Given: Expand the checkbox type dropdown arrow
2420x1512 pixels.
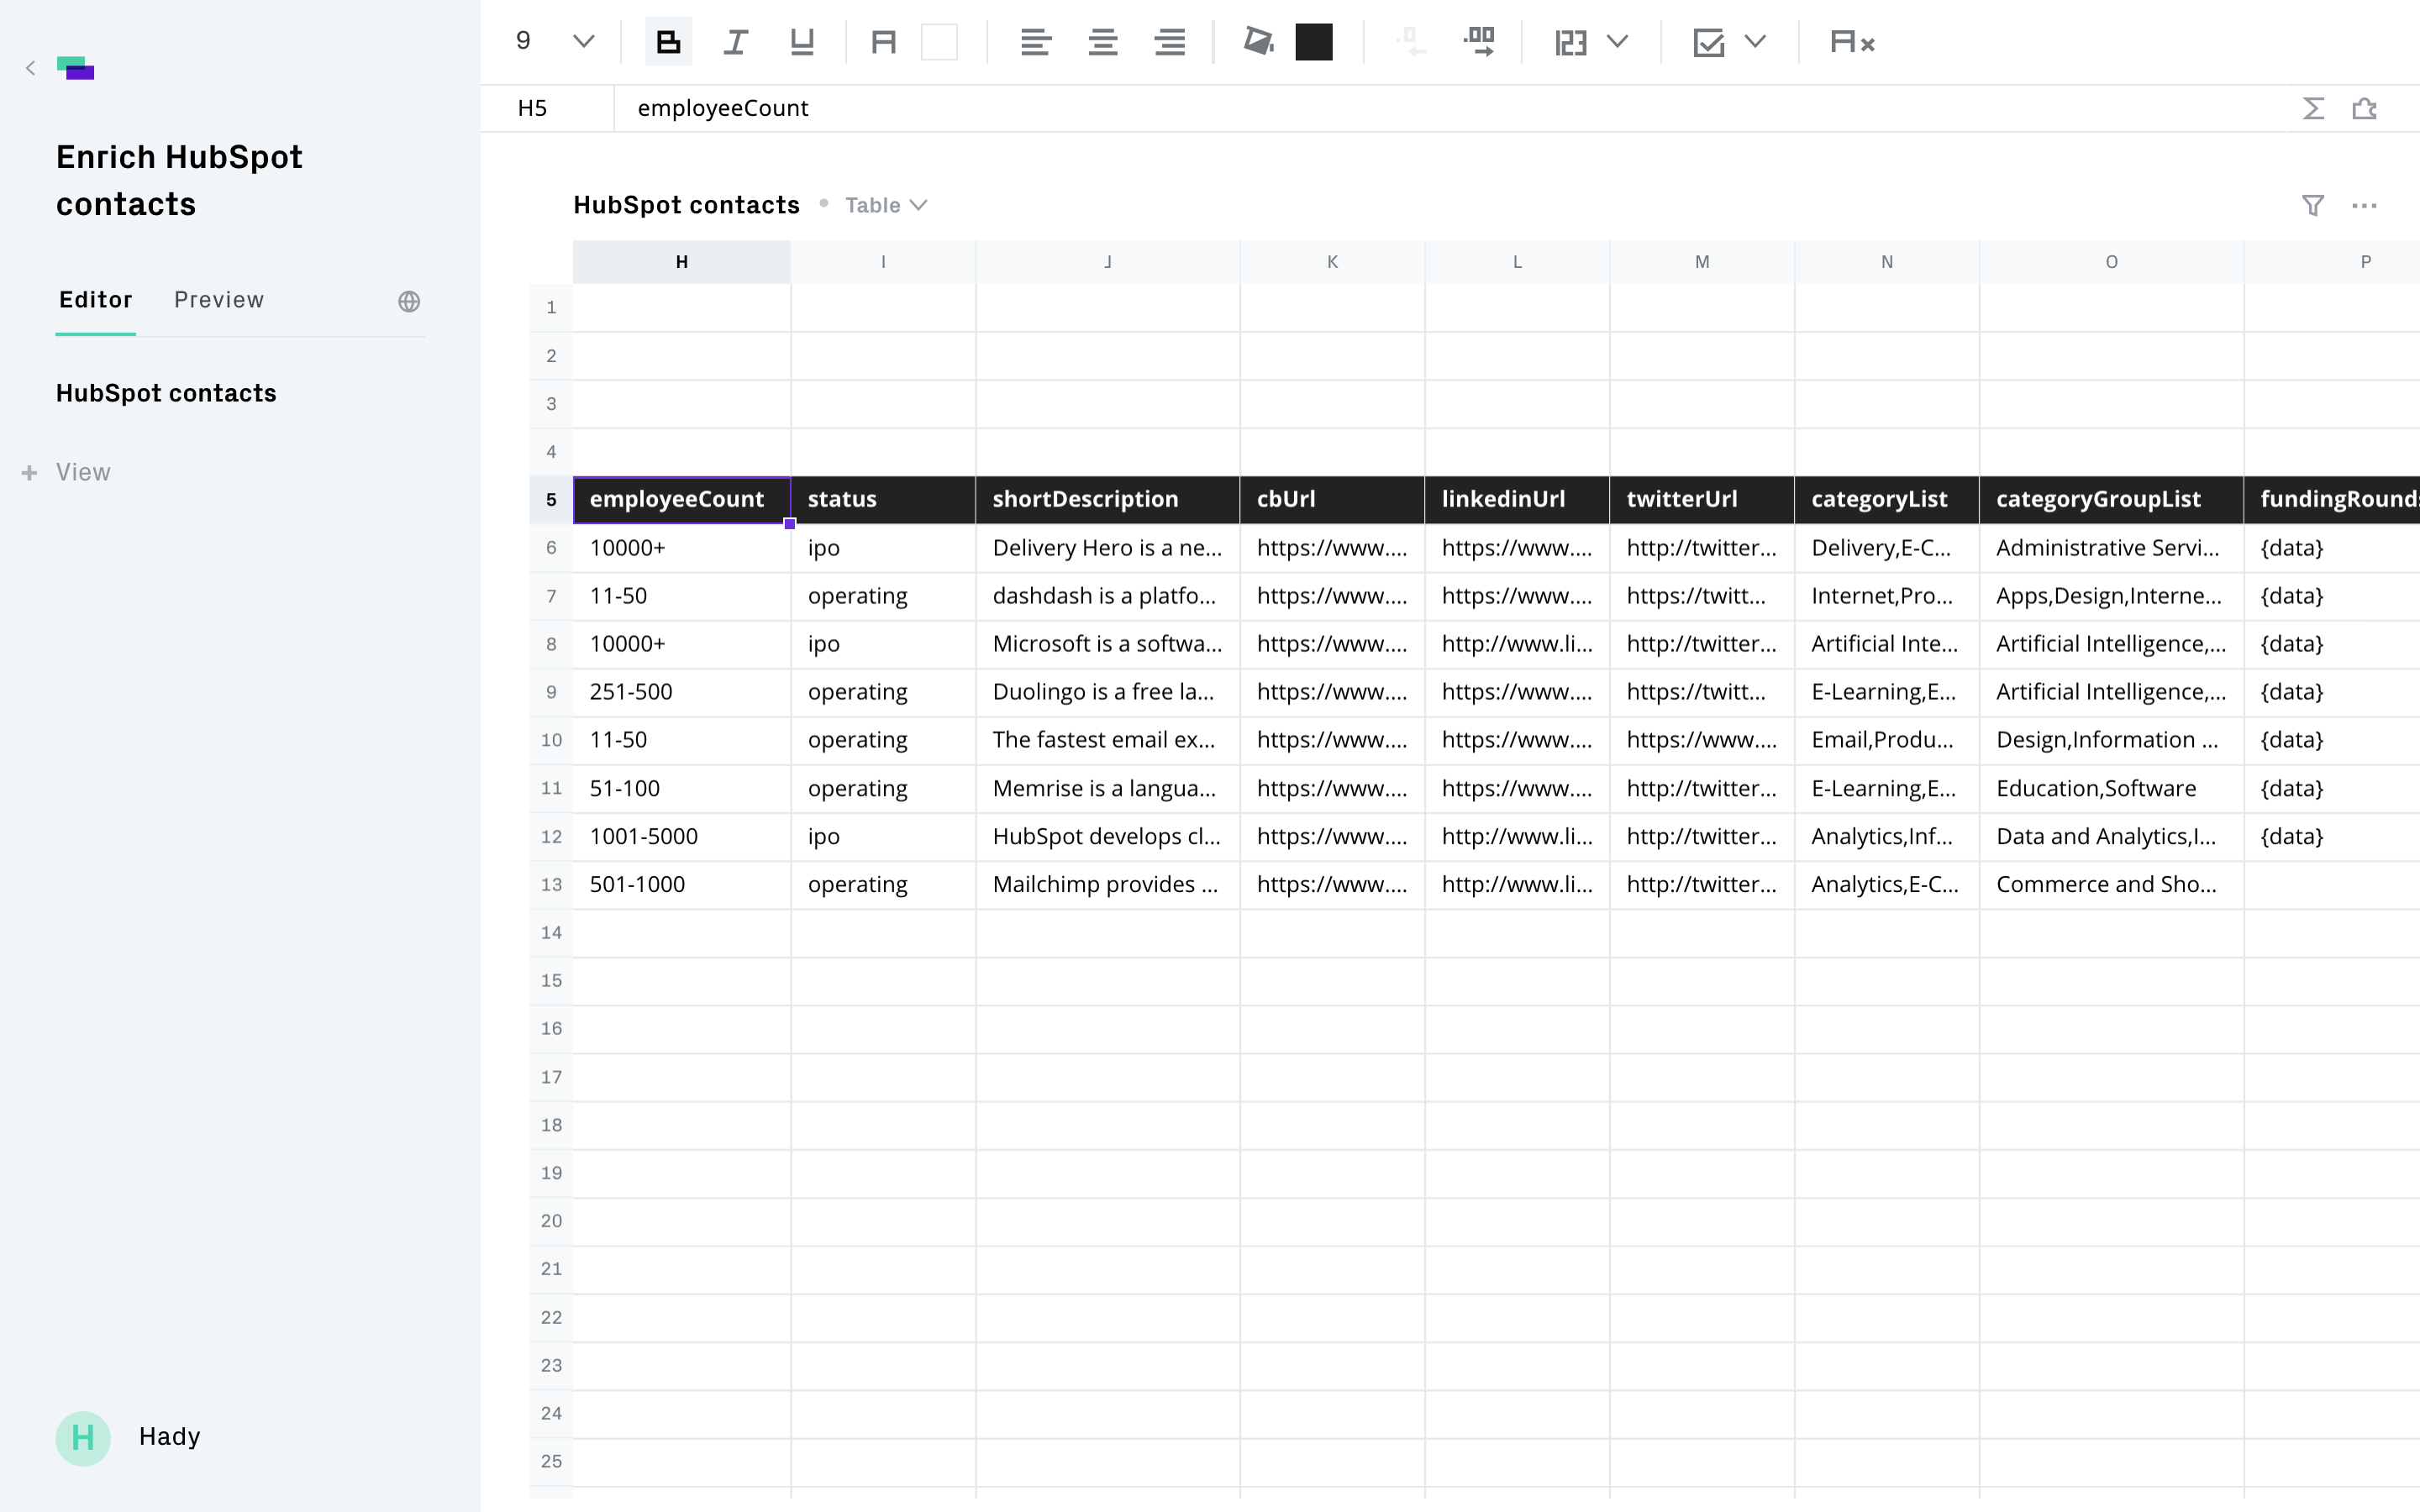Looking at the screenshot, I should click(1755, 42).
